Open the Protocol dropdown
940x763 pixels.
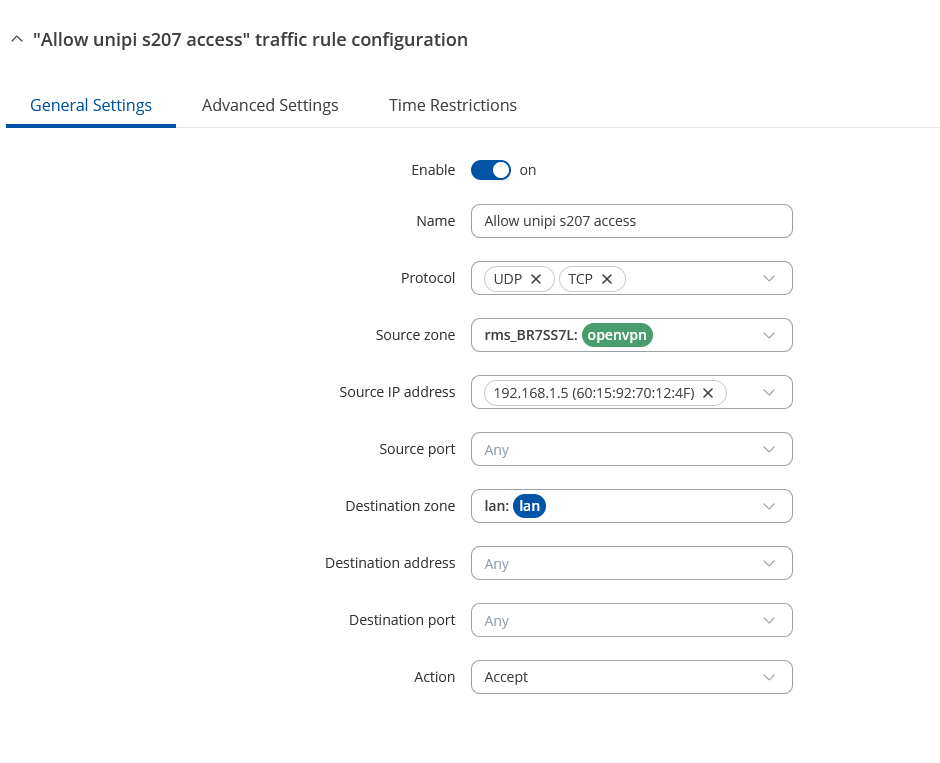click(x=768, y=279)
